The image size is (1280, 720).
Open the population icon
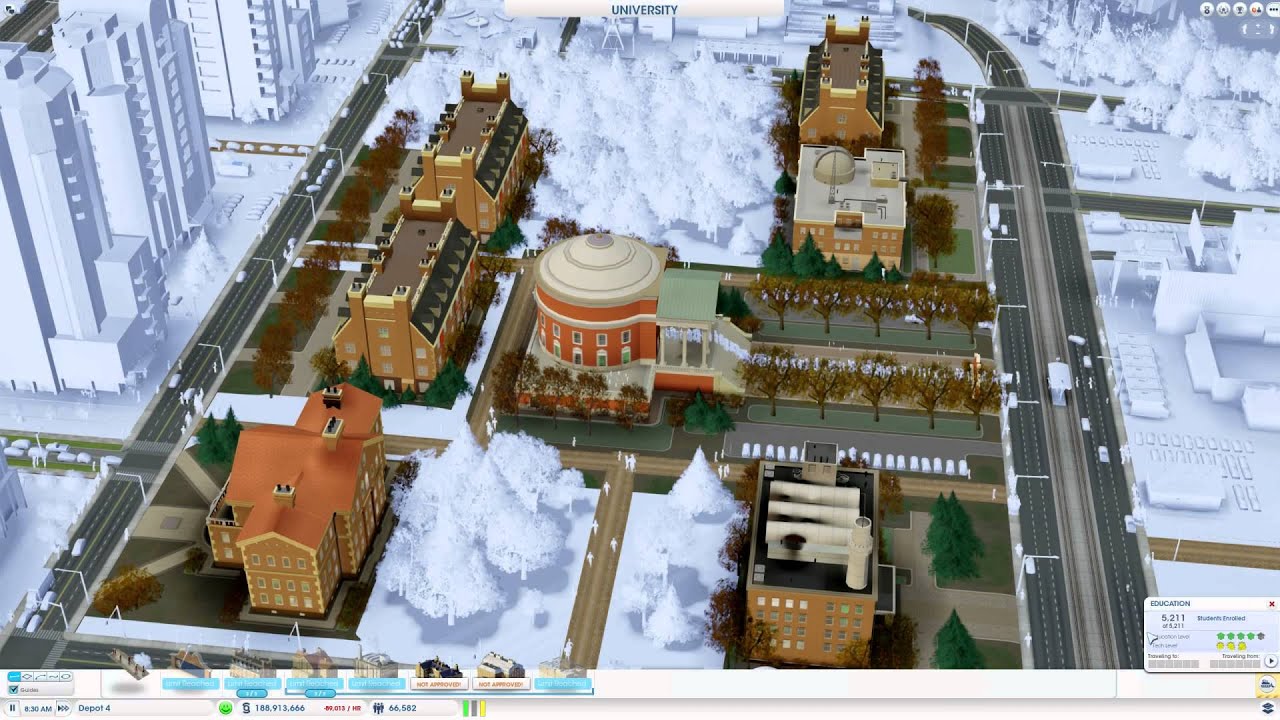378,708
